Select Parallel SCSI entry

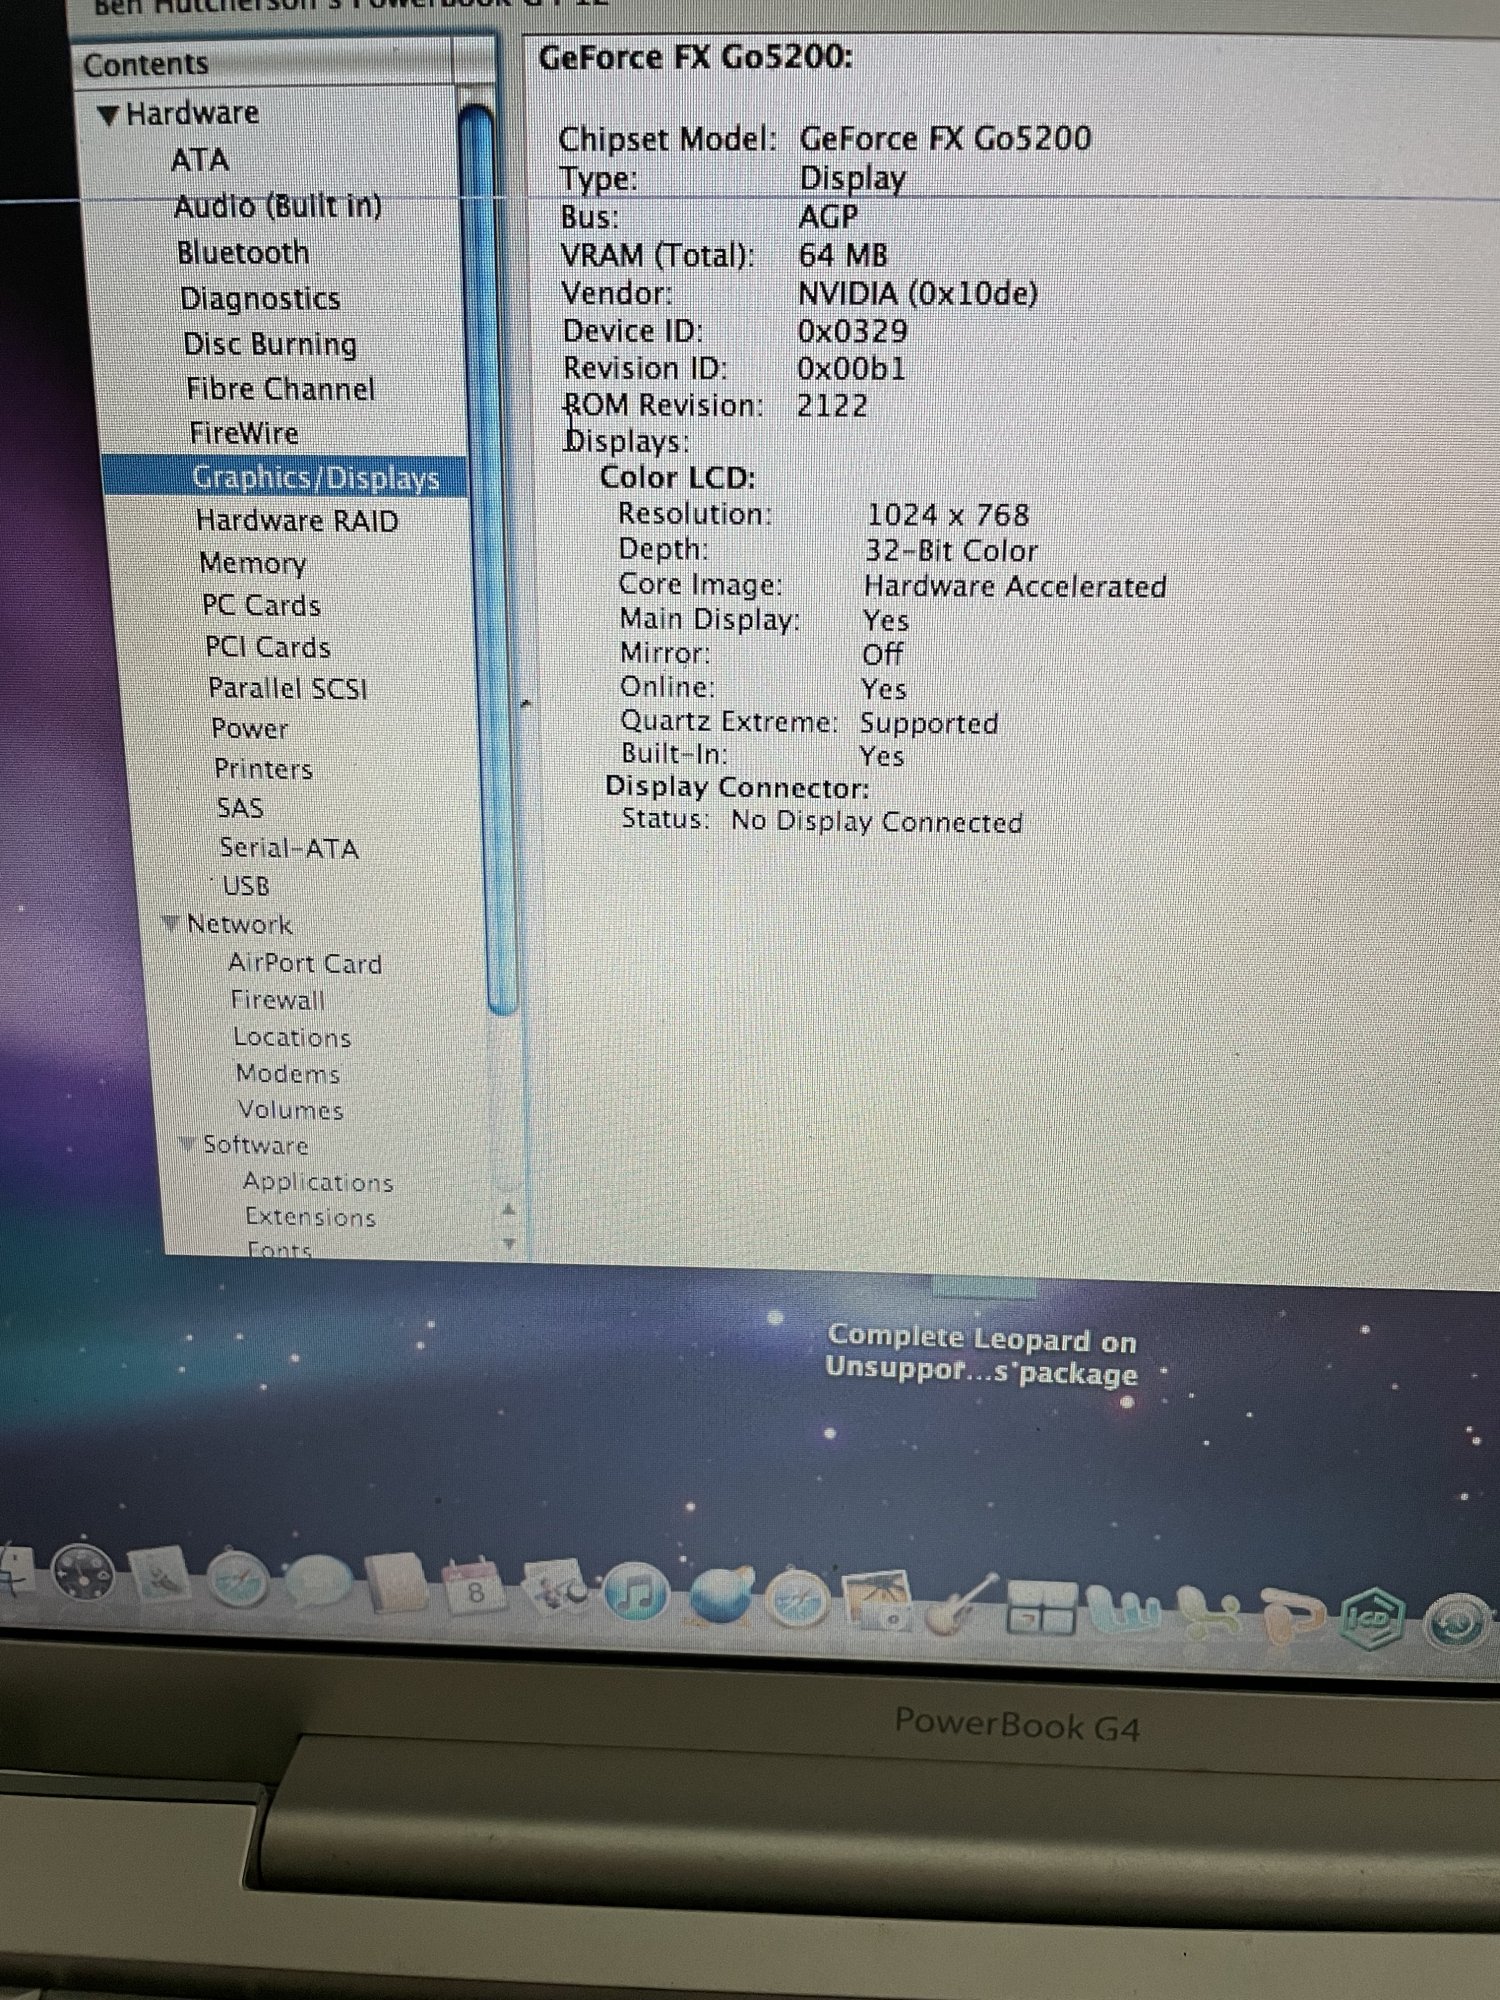coord(288,689)
